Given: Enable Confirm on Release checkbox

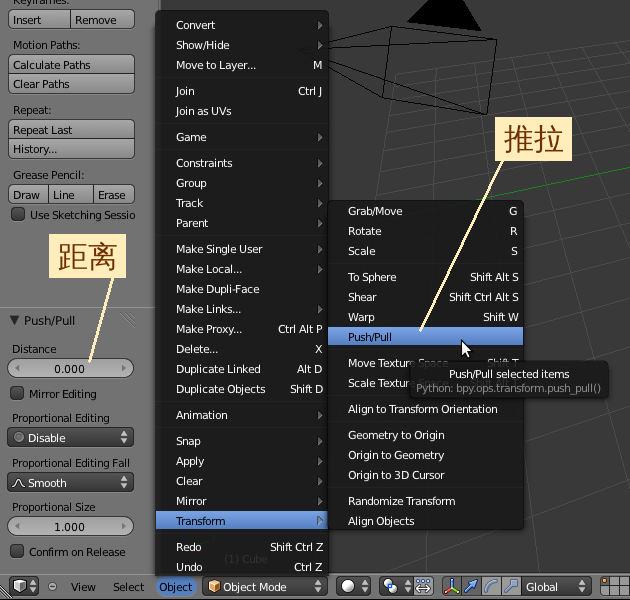Looking at the screenshot, I should (17, 551).
